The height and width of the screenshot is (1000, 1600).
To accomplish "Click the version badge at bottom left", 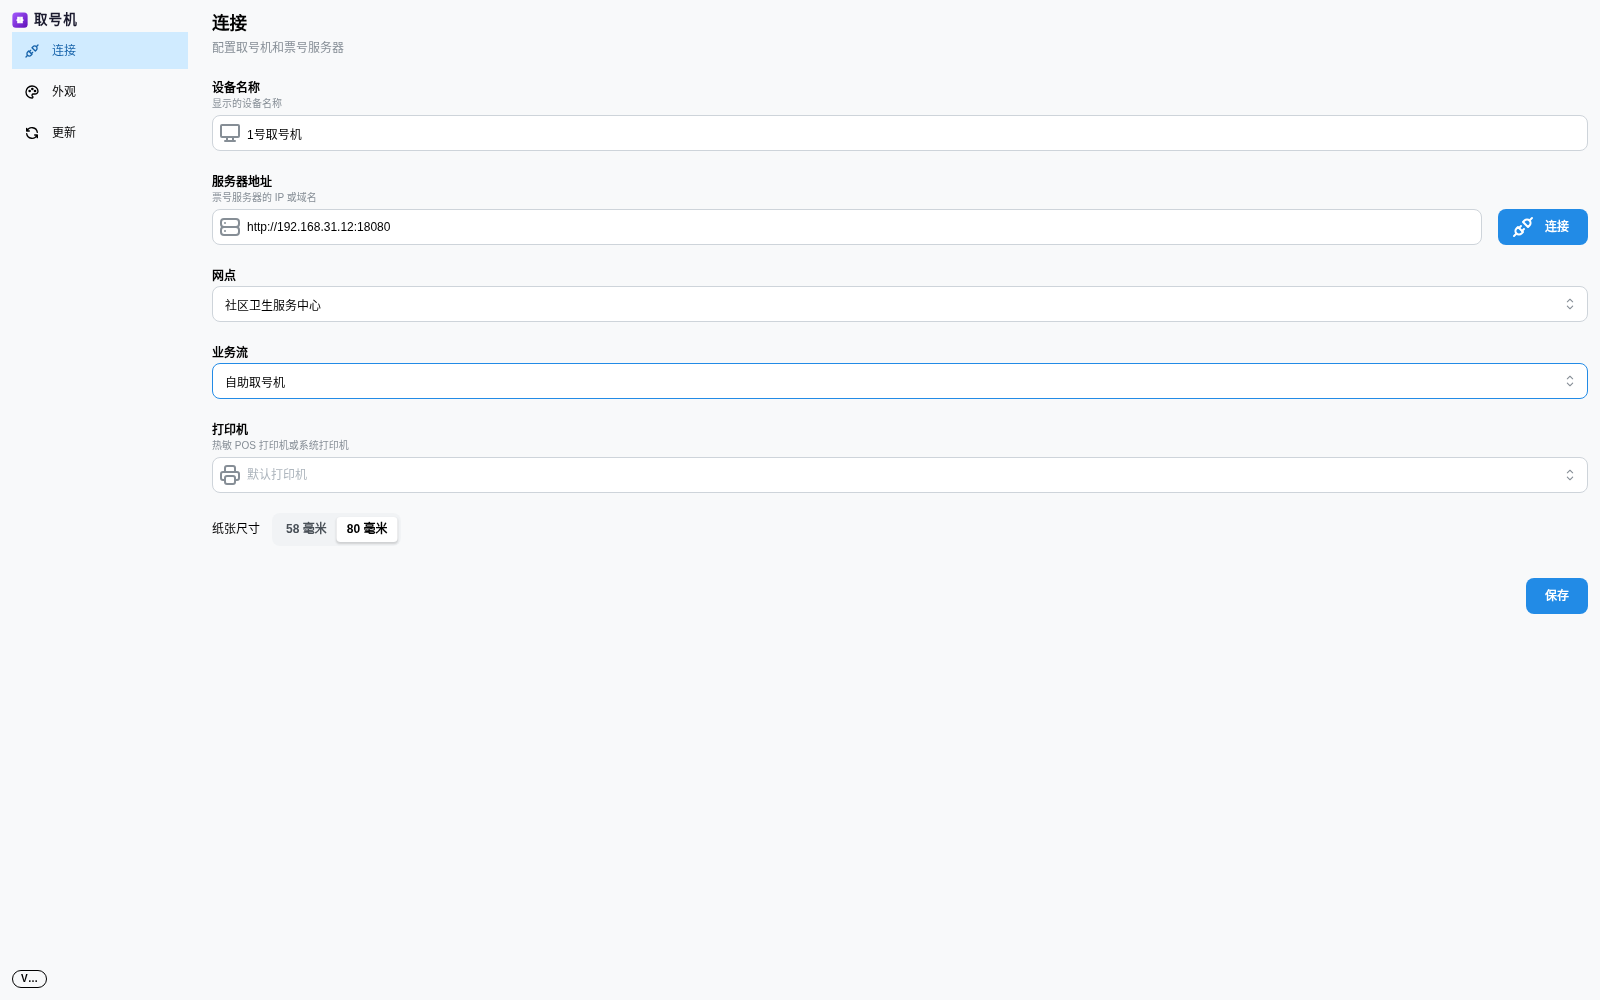I will pos(29,979).
